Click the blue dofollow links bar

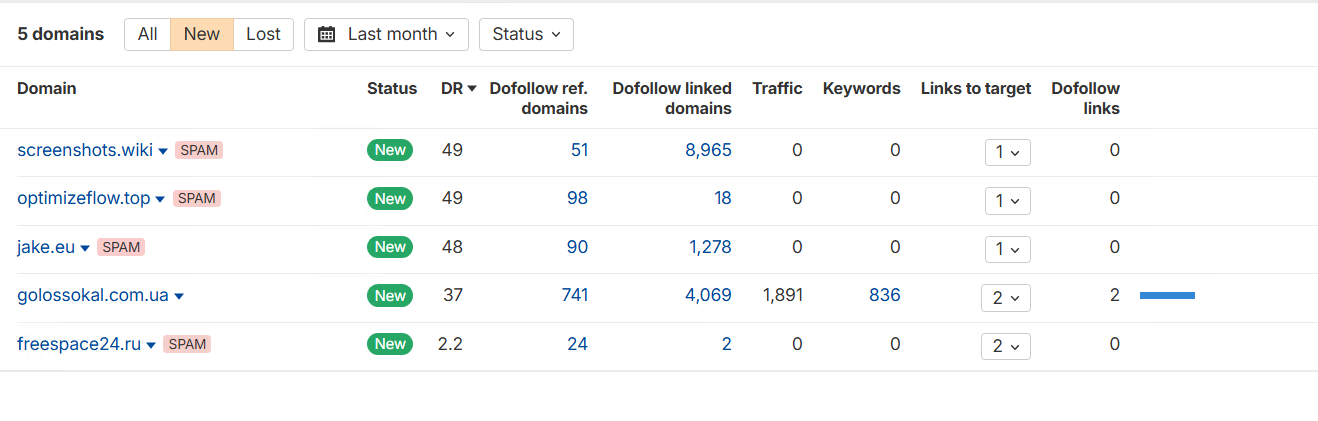1167,295
